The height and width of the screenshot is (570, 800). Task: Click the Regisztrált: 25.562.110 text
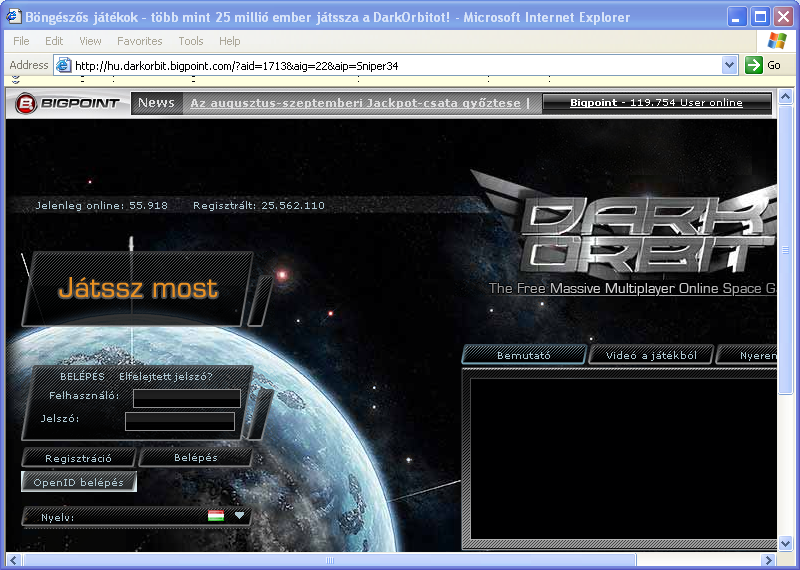pyautogui.click(x=259, y=206)
